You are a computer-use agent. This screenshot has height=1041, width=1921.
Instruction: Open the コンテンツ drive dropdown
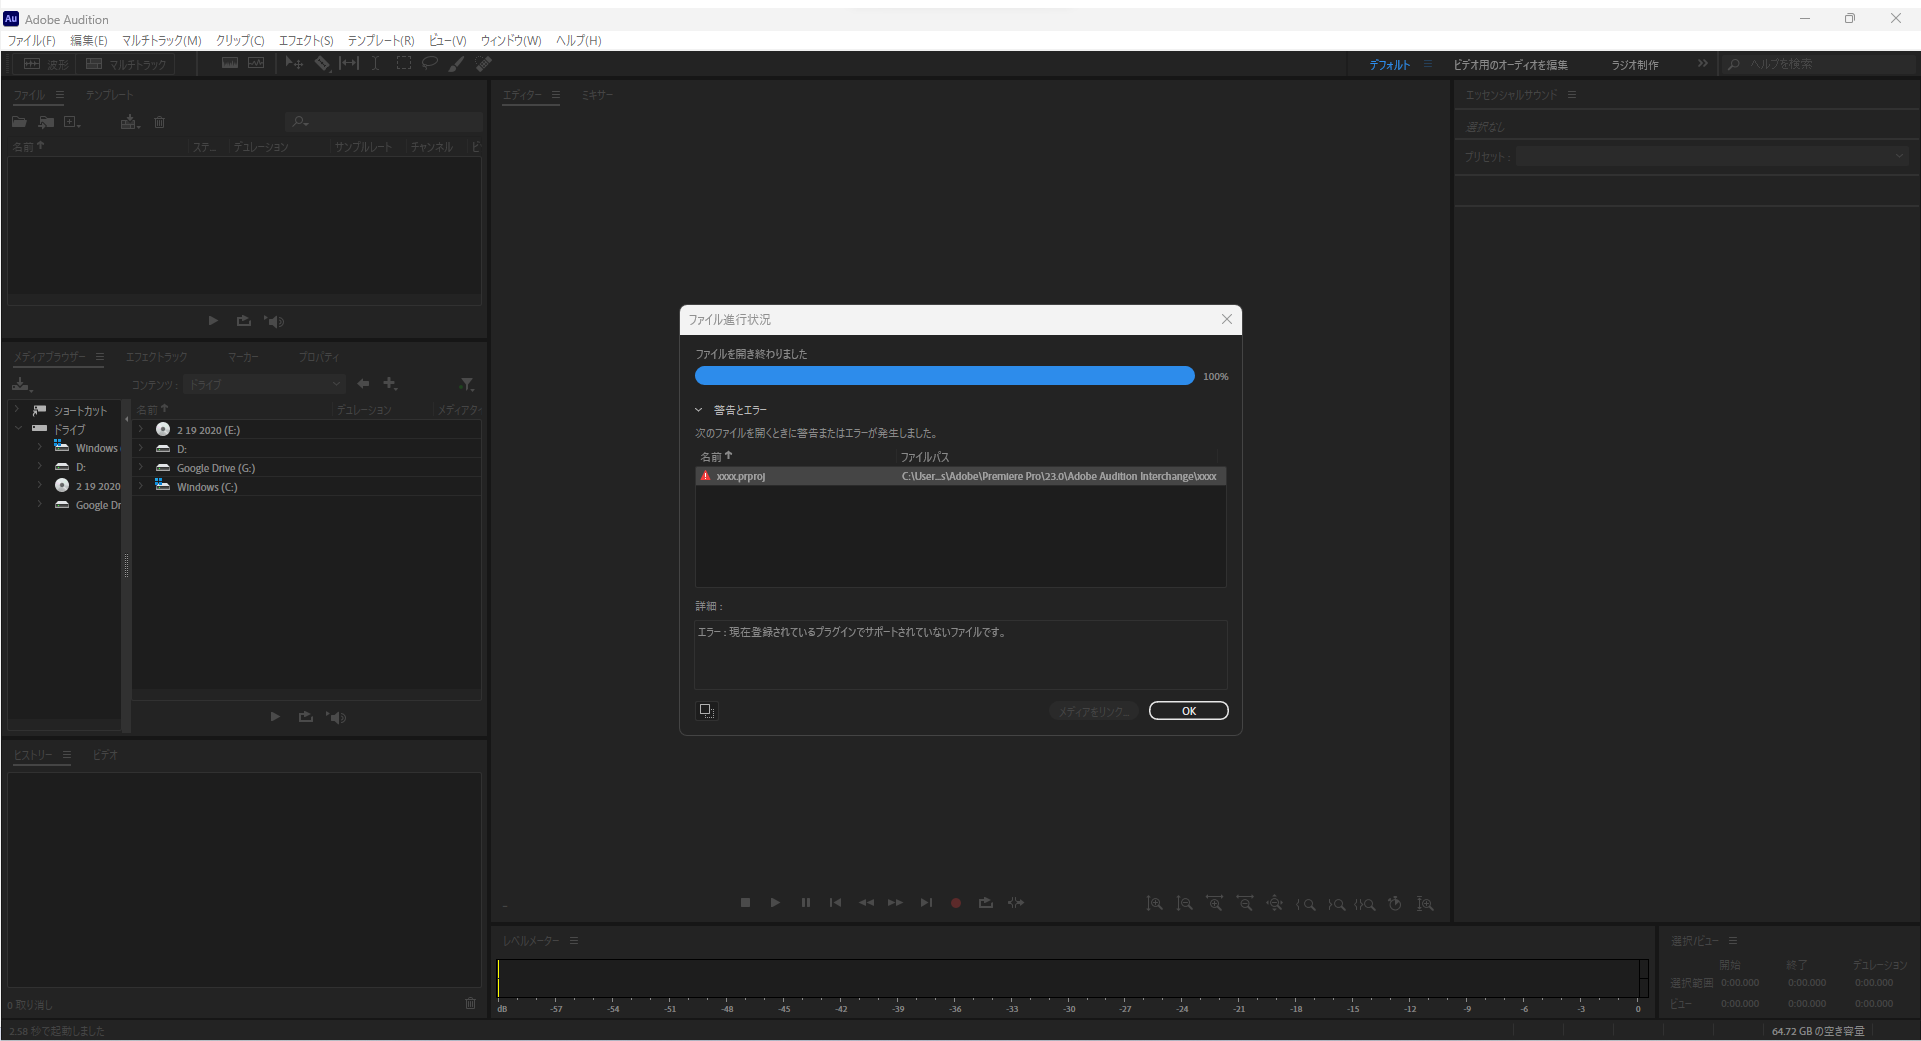point(264,384)
